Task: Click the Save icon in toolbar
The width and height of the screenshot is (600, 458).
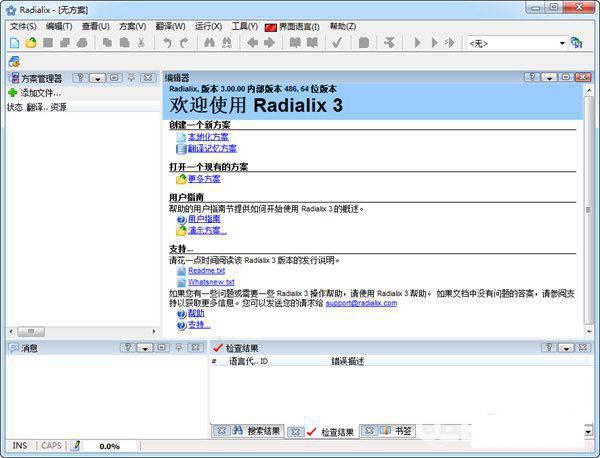Action: tap(48, 43)
